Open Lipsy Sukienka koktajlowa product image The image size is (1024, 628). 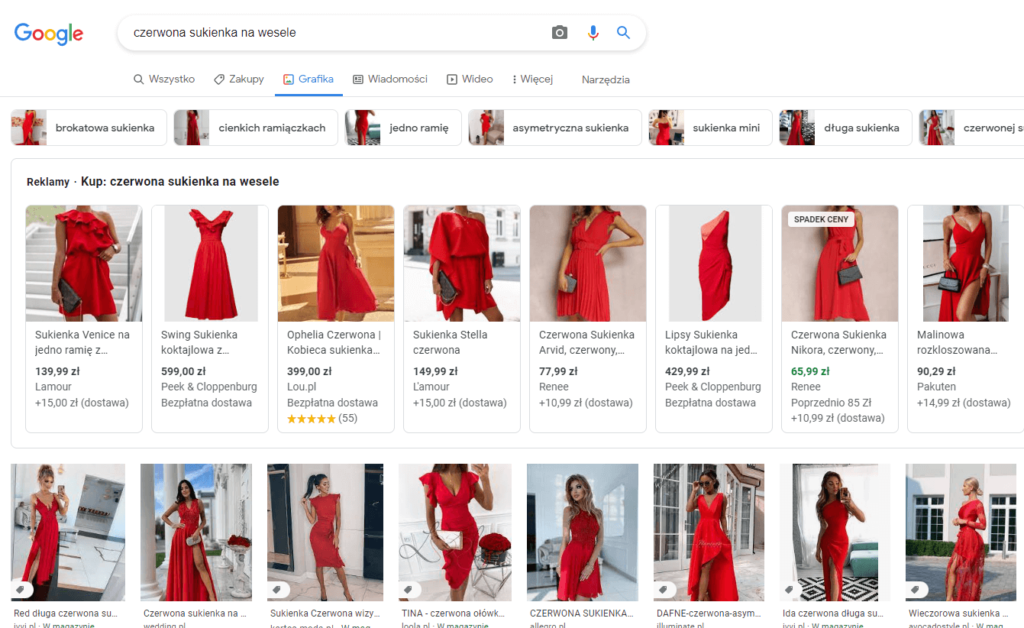coord(714,263)
